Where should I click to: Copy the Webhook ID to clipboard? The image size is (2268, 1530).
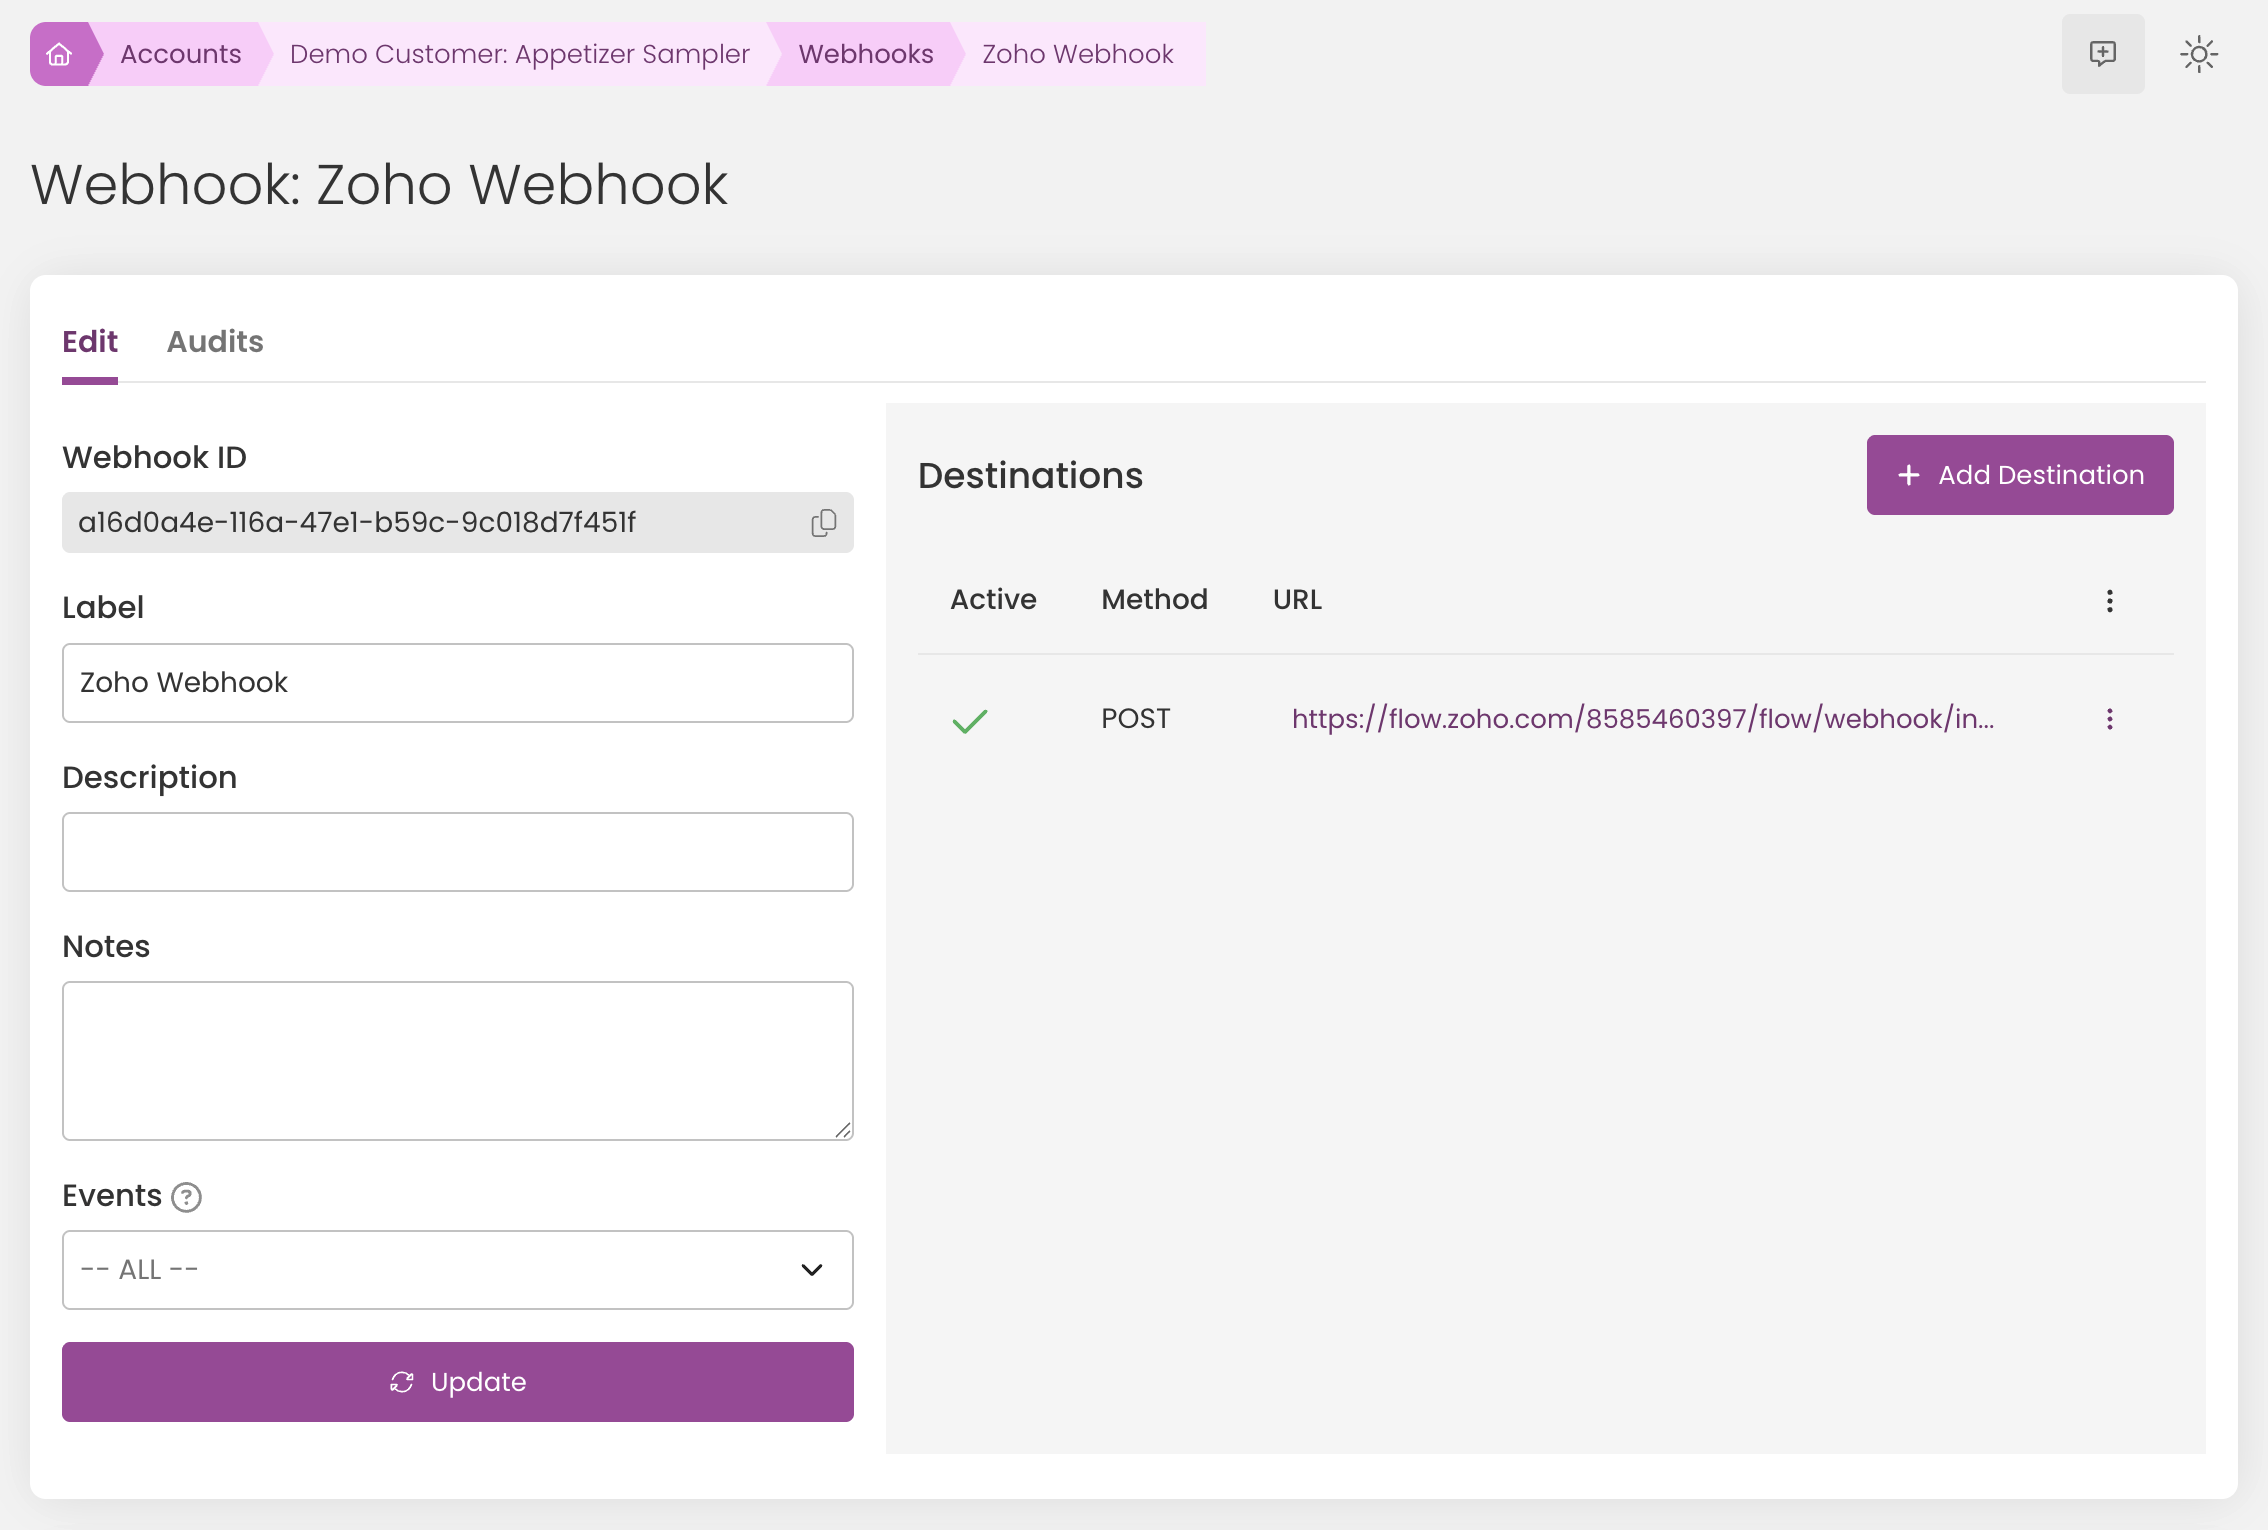click(823, 523)
